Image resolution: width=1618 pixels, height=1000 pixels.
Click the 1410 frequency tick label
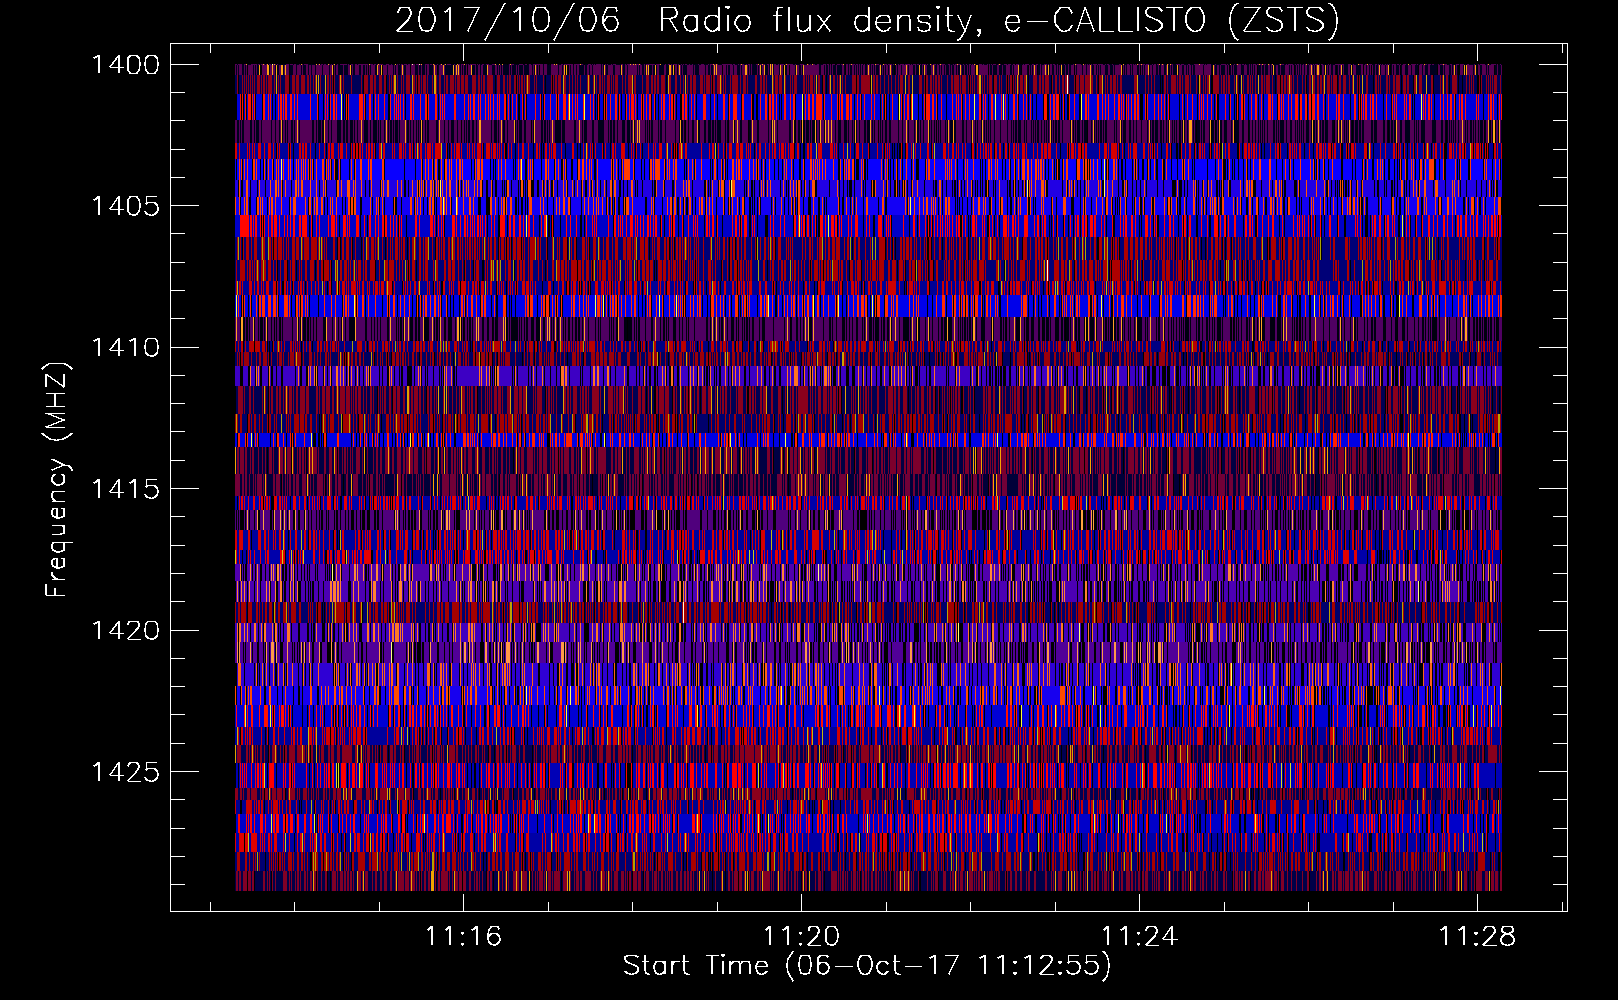tap(125, 348)
